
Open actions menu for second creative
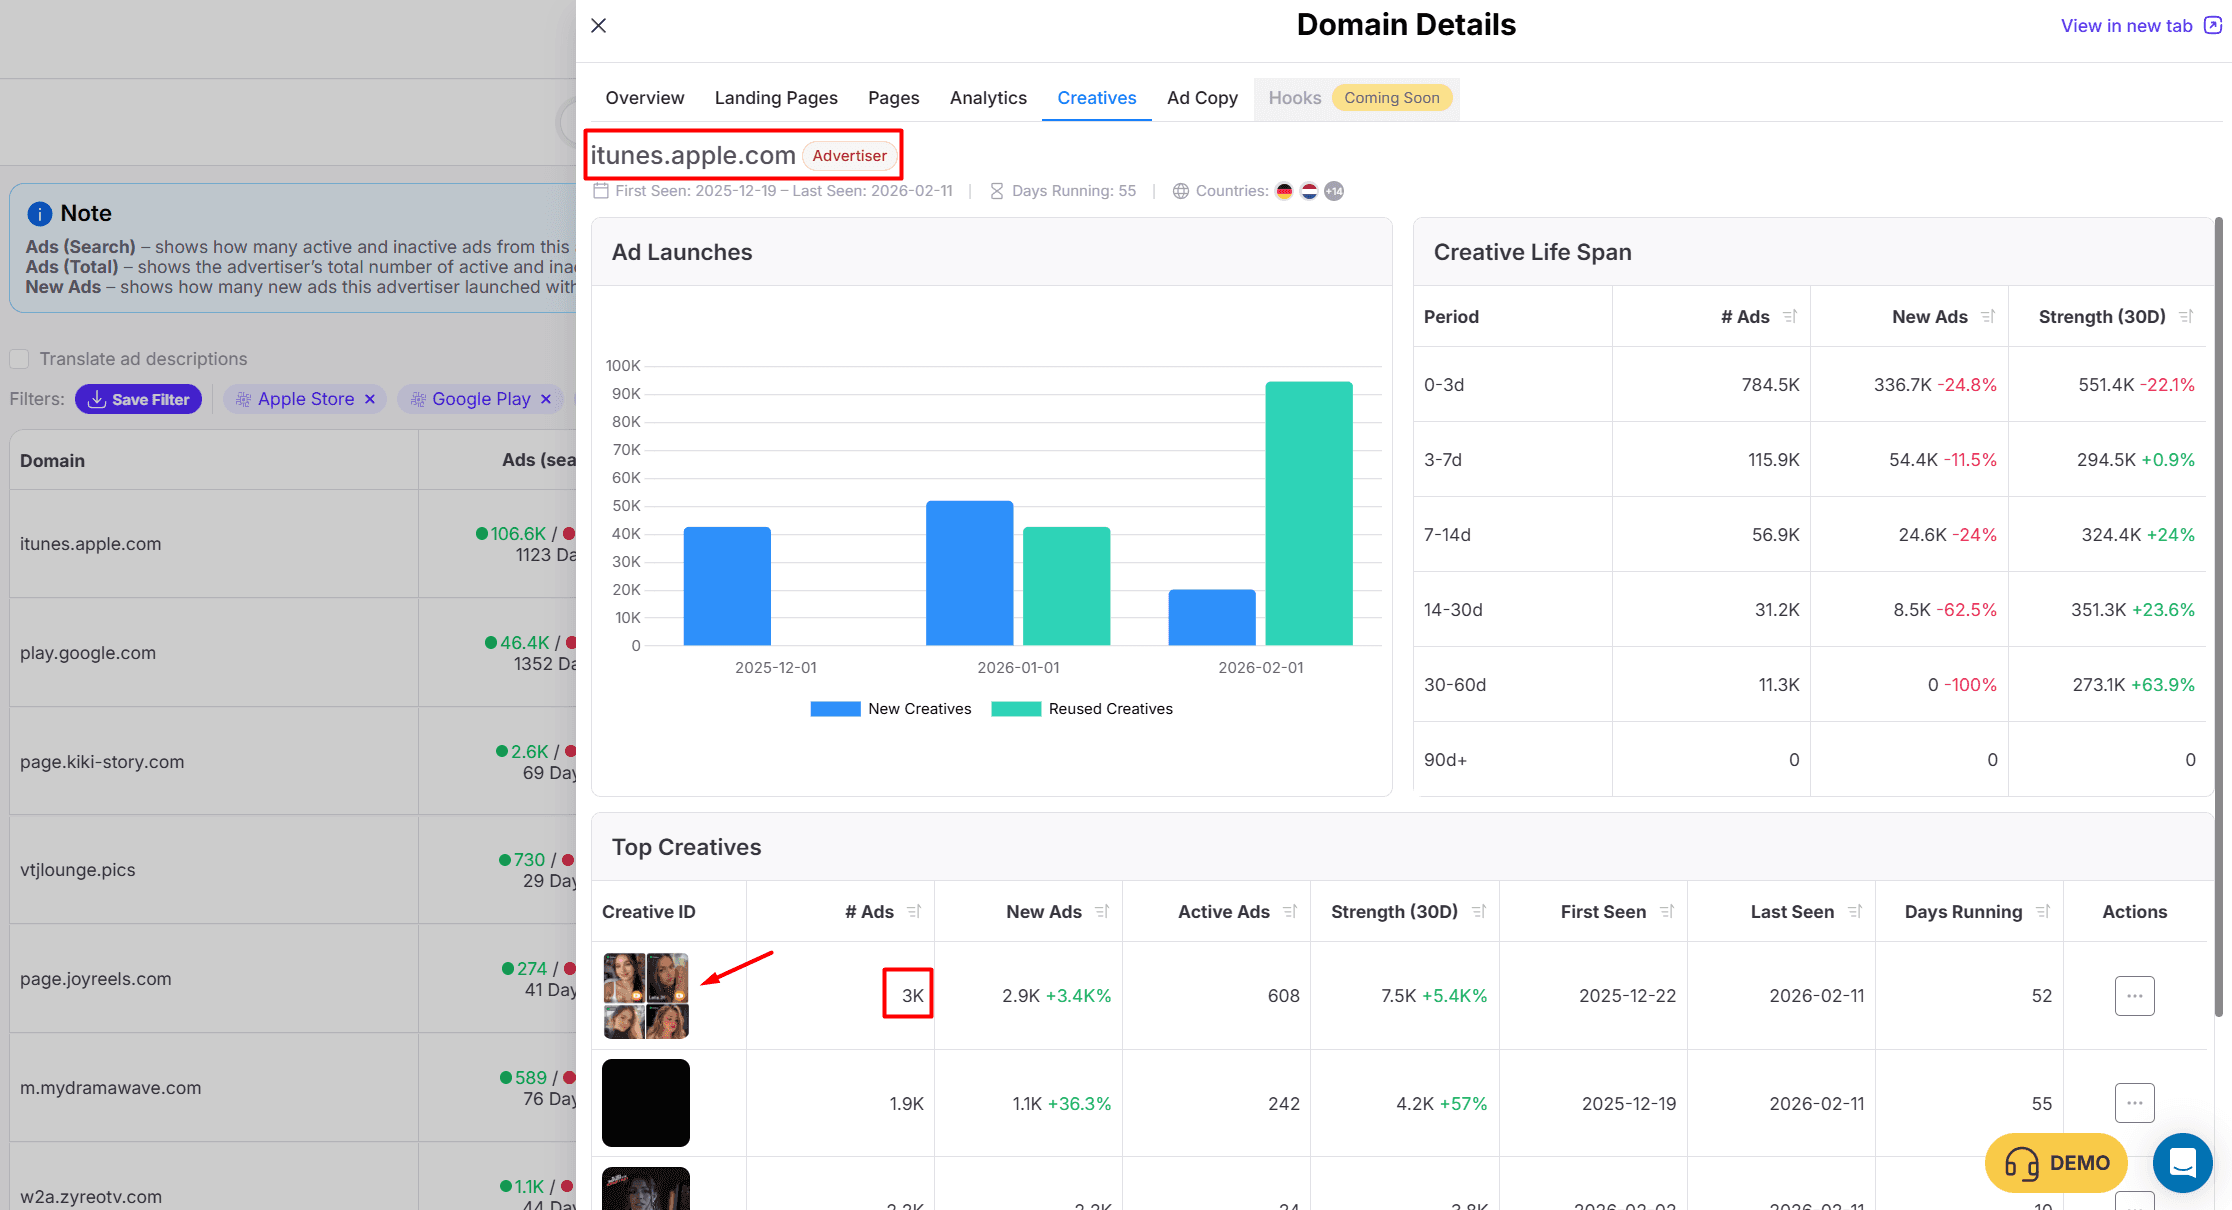click(2134, 1103)
